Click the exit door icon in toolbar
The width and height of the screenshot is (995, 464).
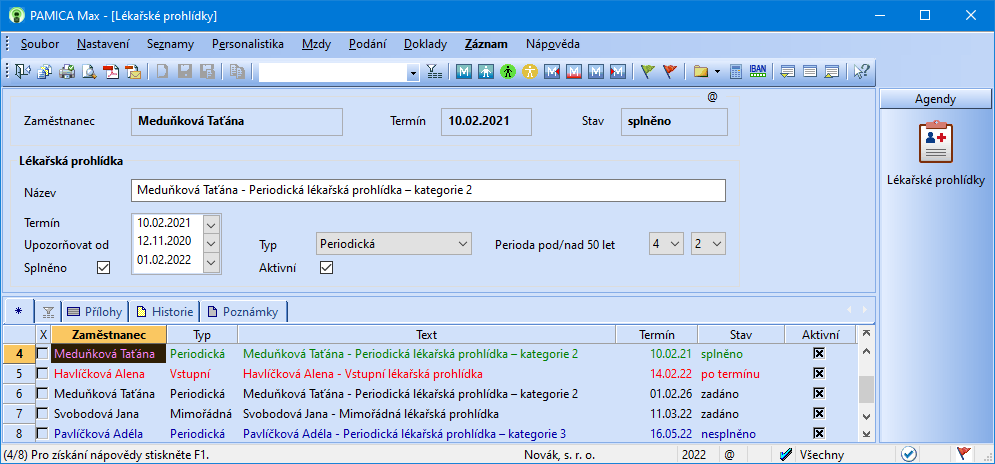tap(23, 72)
